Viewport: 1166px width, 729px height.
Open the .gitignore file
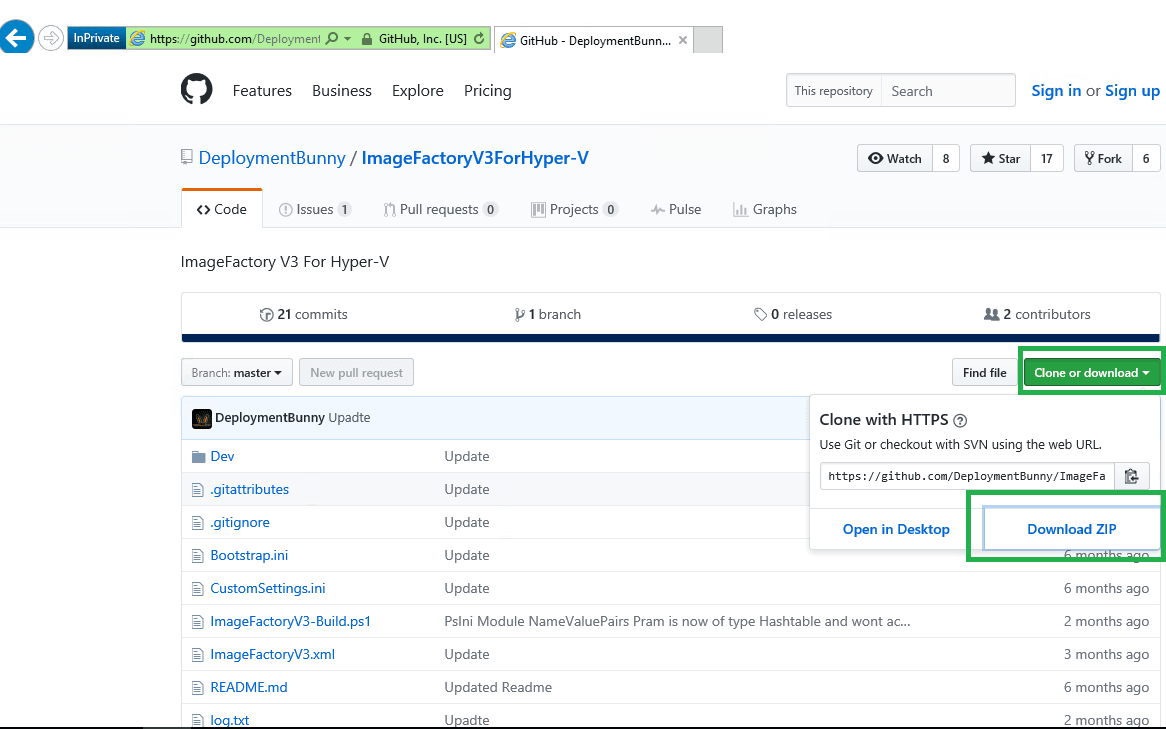pyautogui.click(x=240, y=522)
